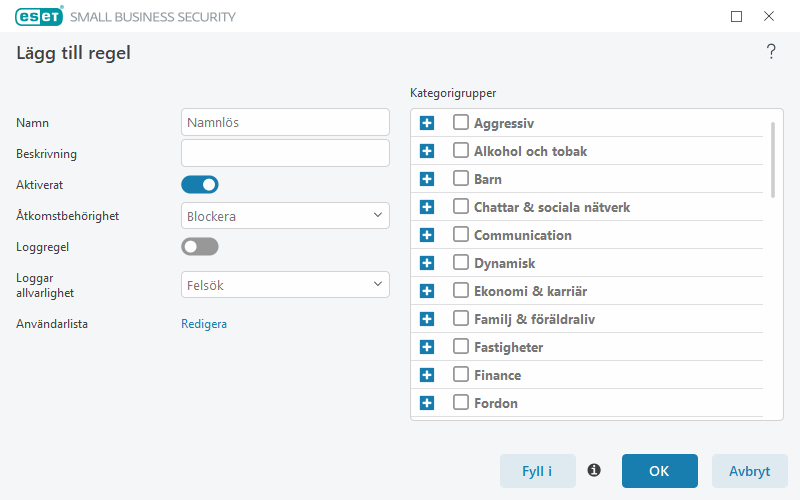
Task: Tick the Finance category checkbox
Action: point(461,374)
